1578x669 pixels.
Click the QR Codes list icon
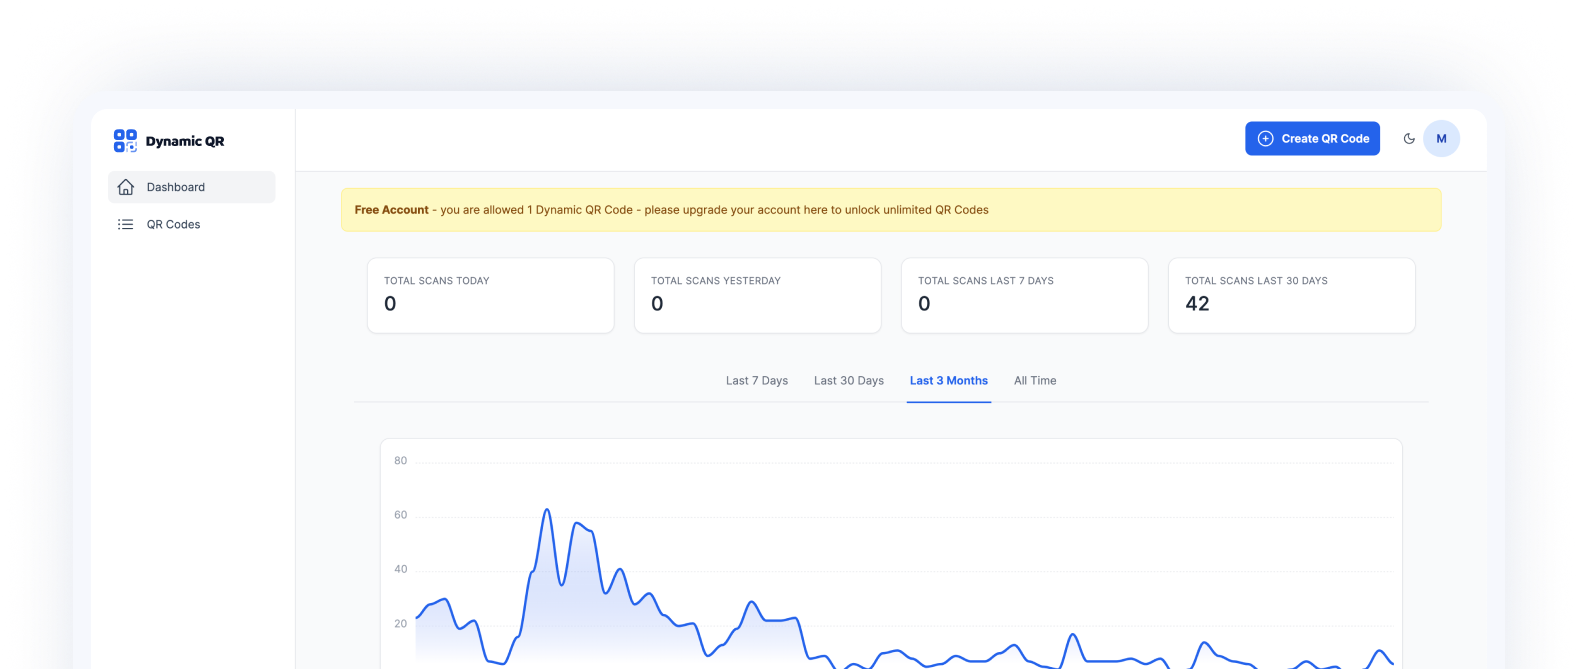126,225
